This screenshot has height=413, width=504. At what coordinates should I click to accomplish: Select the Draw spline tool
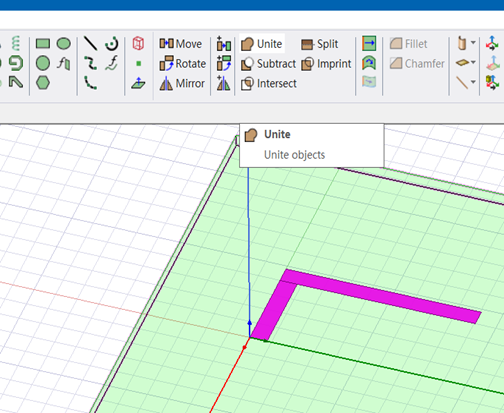(90, 63)
